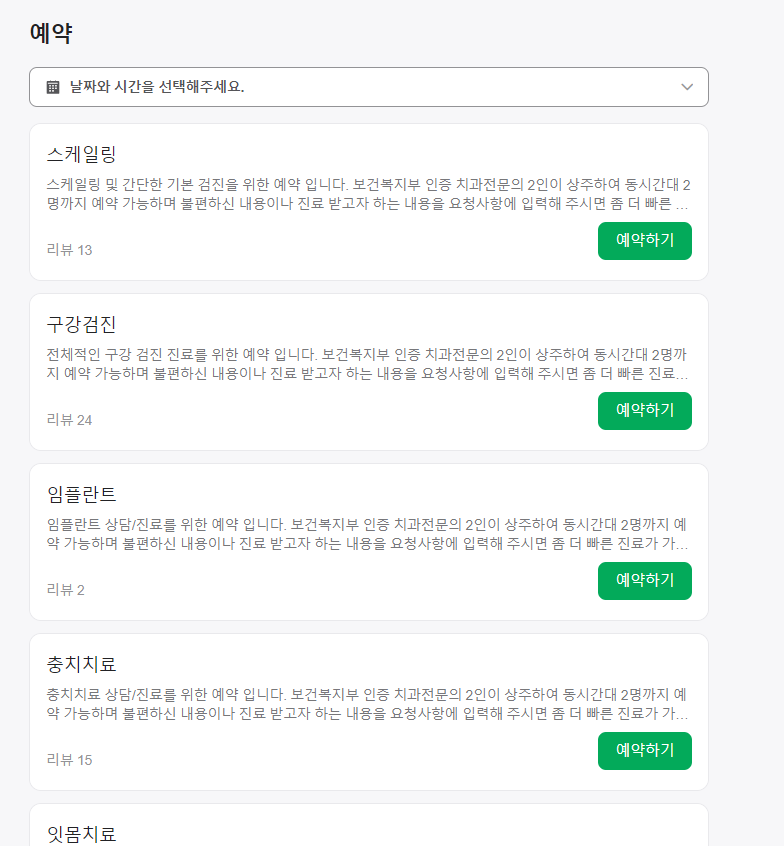View 리뷰 15 for 충치치료
784x846 pixels.
coord(70,760)
